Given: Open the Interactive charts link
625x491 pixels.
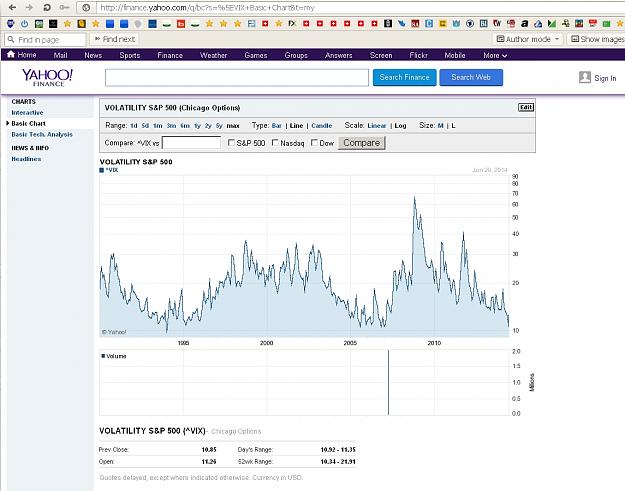Looking at the screenshot, I should tap(27, 113).
